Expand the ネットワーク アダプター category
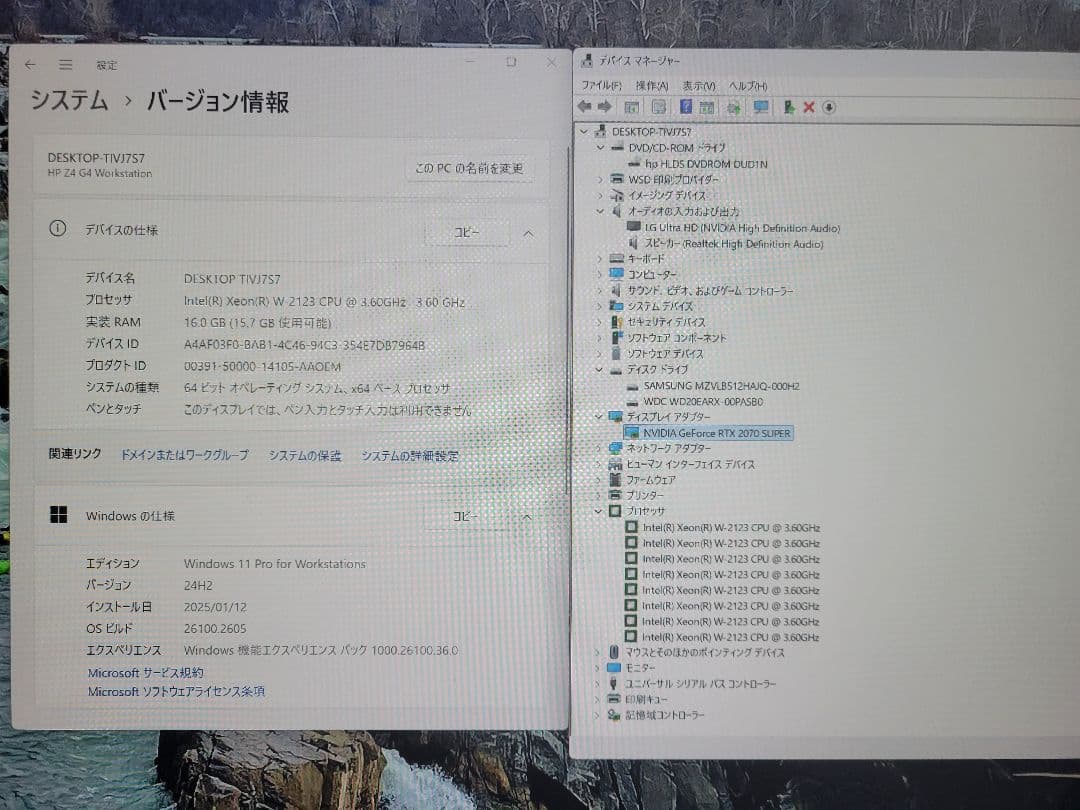The height and width of the screenshot is (810, 1080). [599, 449]
